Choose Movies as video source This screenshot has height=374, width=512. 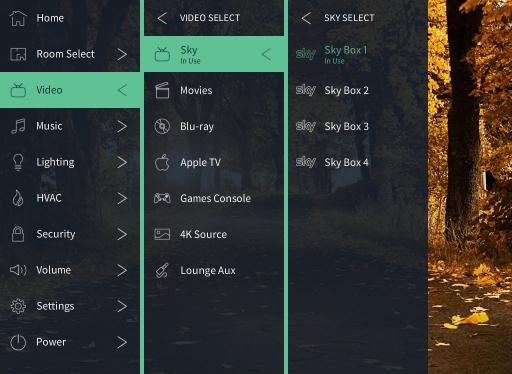(214, 90)
